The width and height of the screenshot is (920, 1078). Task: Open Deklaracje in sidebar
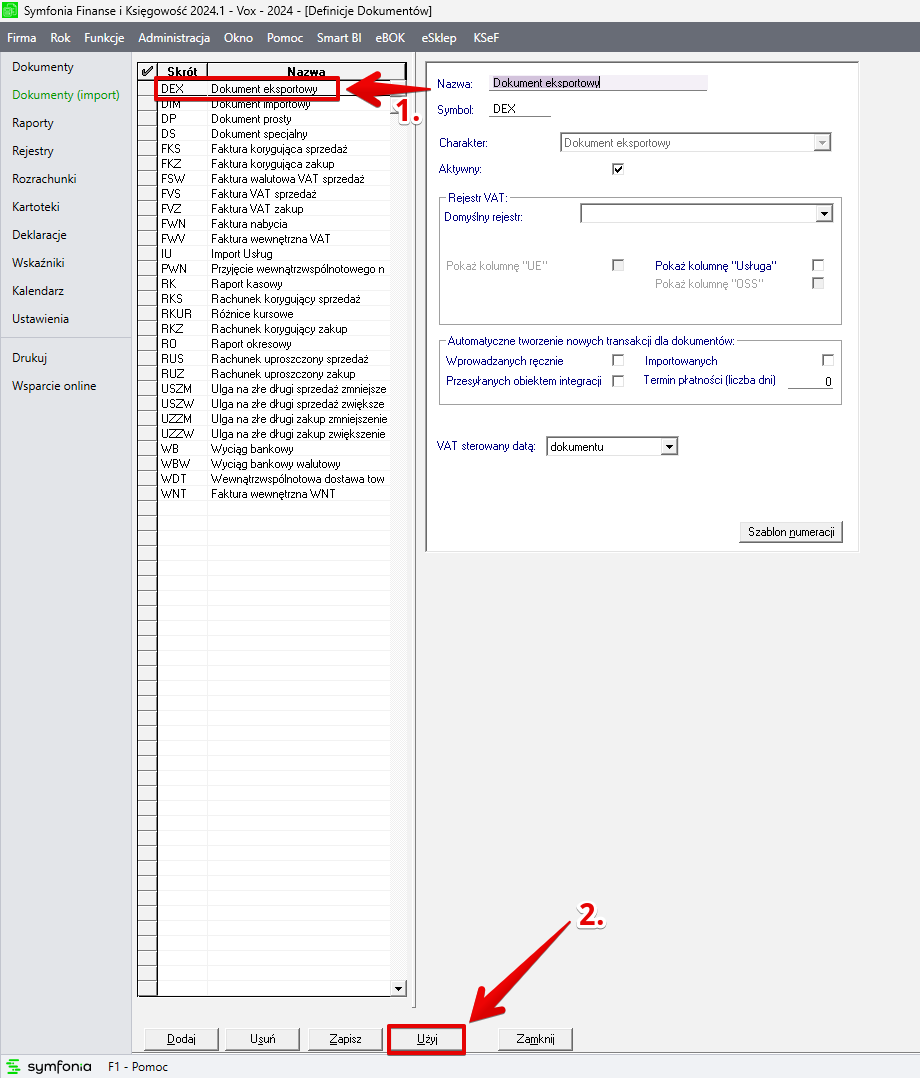39,234
